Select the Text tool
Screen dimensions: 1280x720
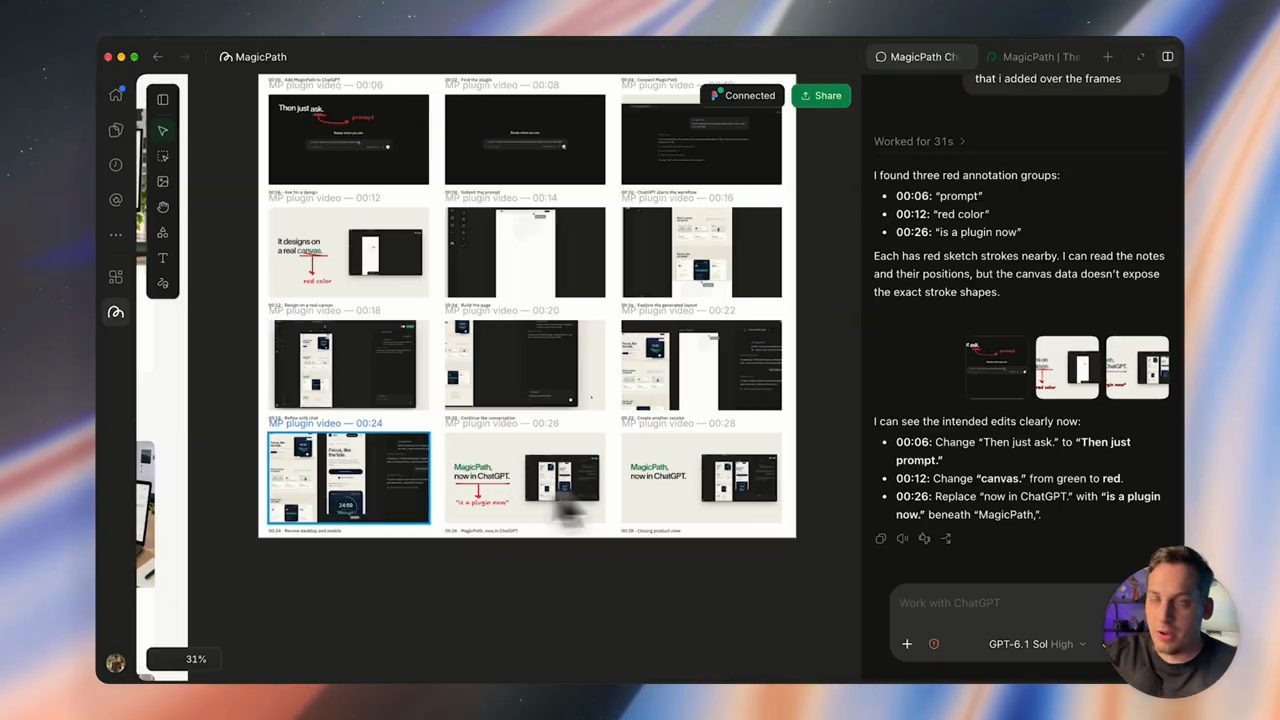(163, 258)
